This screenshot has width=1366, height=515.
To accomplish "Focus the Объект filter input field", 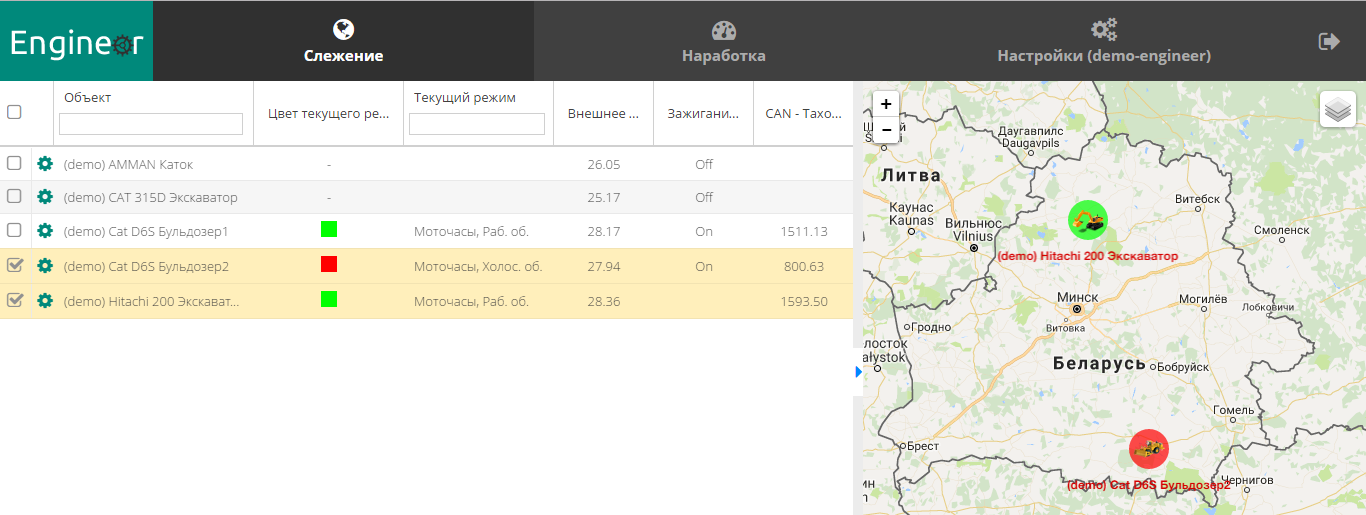I will point(151,124).
